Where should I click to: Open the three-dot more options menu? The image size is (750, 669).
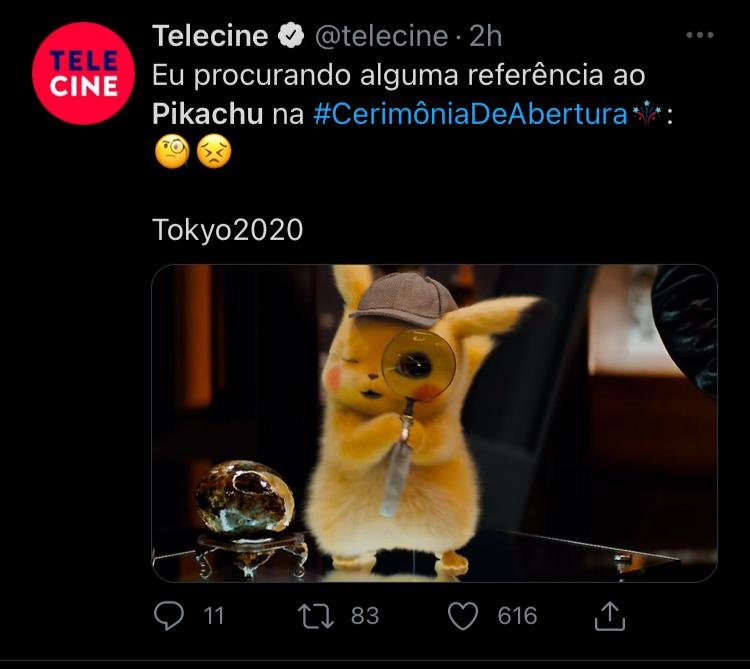pyautogui.click(x=699, y=35)
